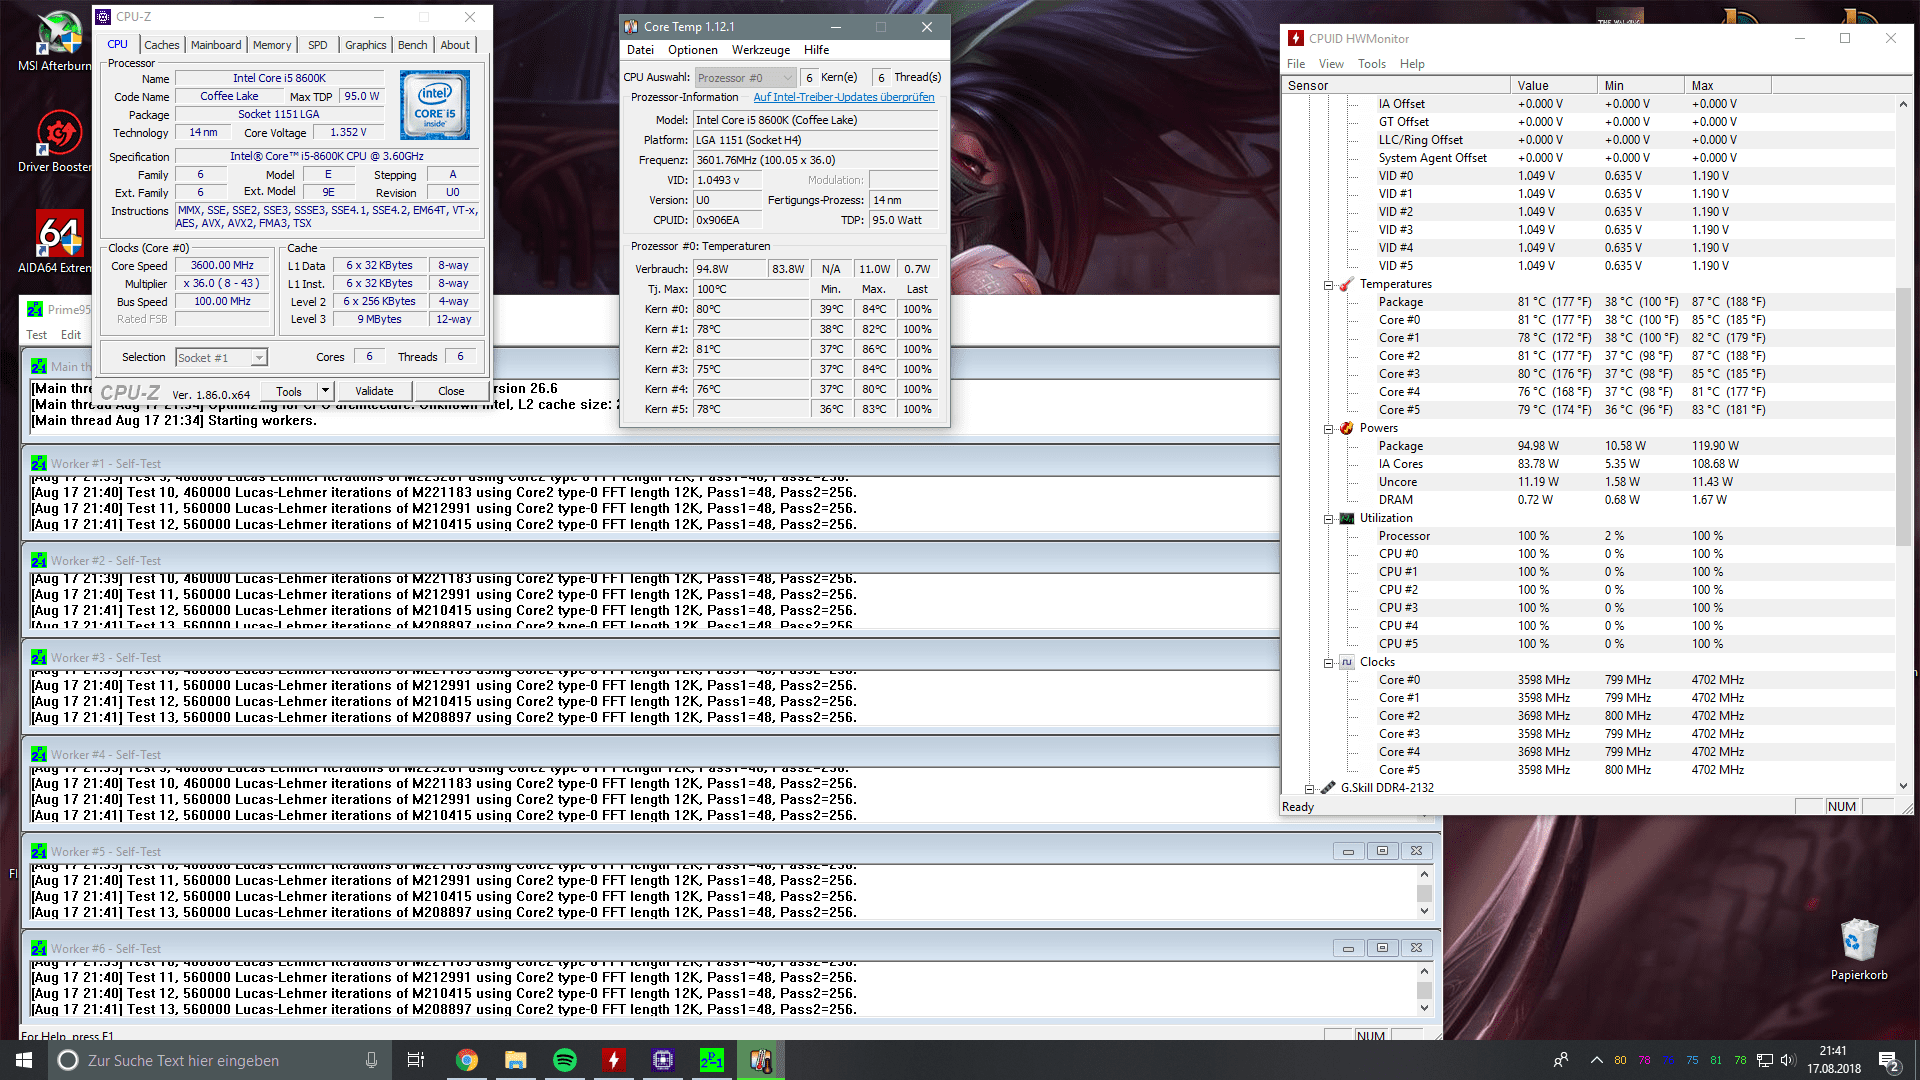Click the Worker #5 scroll down arrow
The height and width of the screenshot is (1080, 1920).
(1424, 911)
